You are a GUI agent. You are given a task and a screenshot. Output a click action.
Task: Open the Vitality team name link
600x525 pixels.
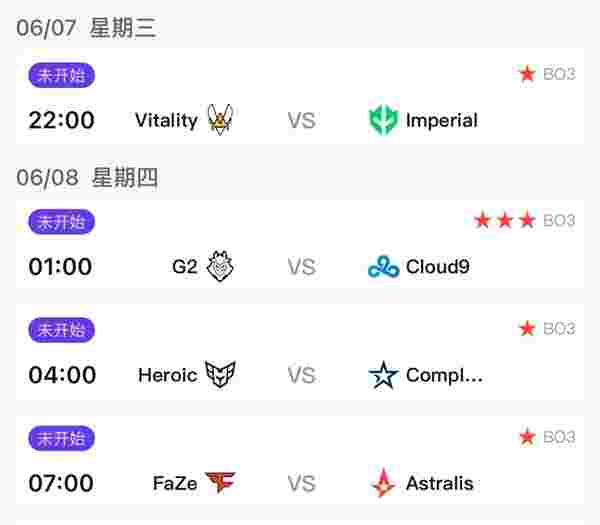click(166, 120)
